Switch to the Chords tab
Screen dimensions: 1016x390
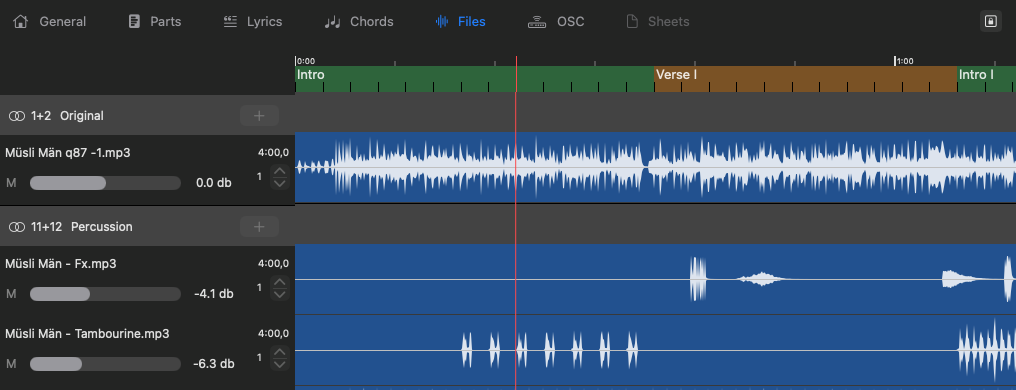pos(359,21)
